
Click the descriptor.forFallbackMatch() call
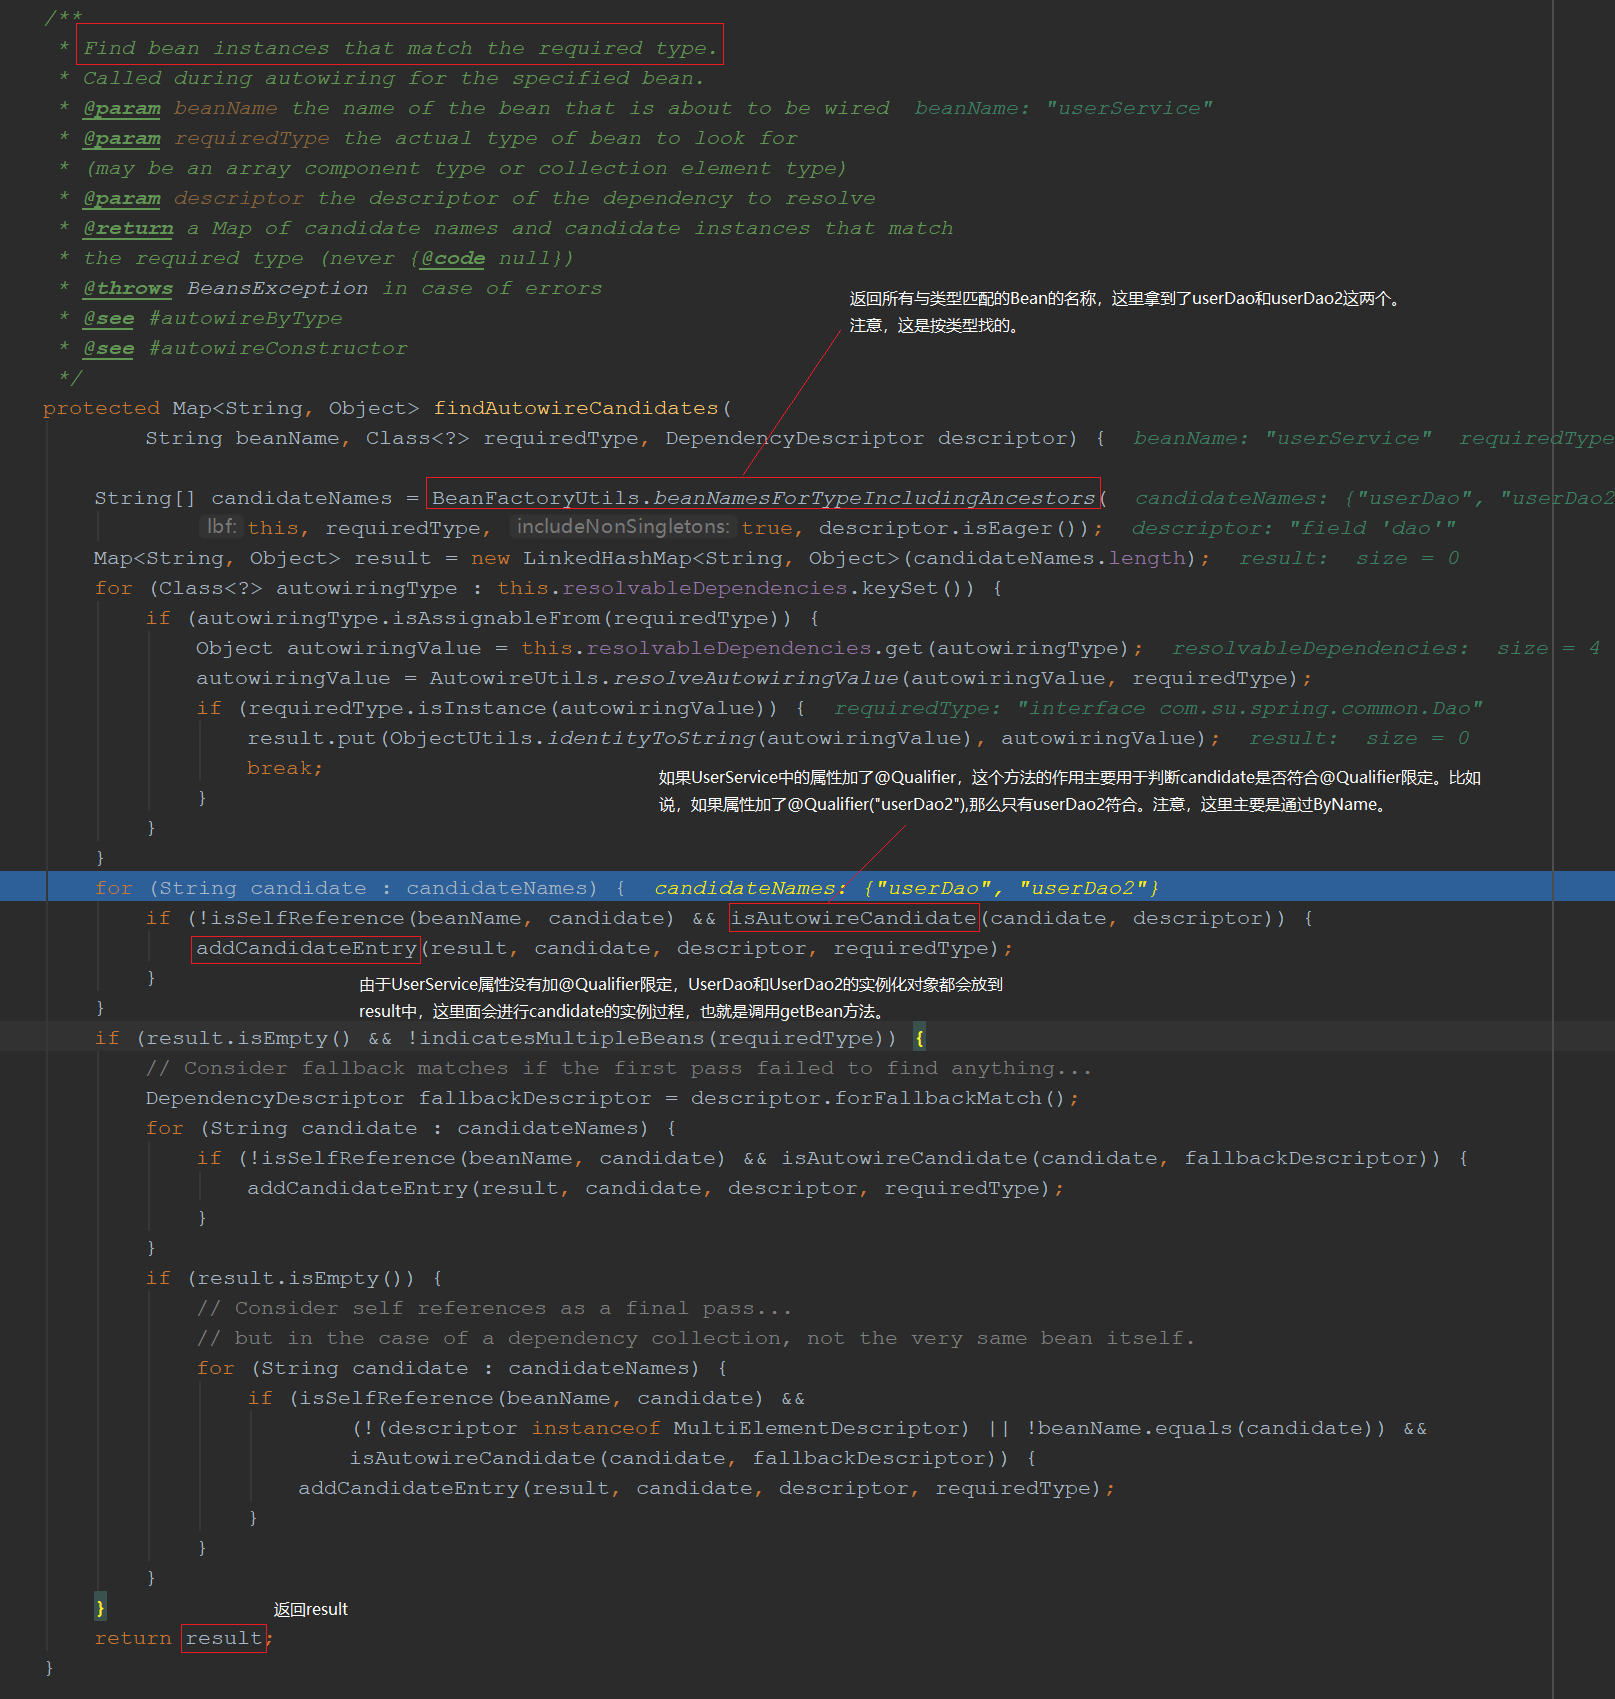[x=879, y=1098]
